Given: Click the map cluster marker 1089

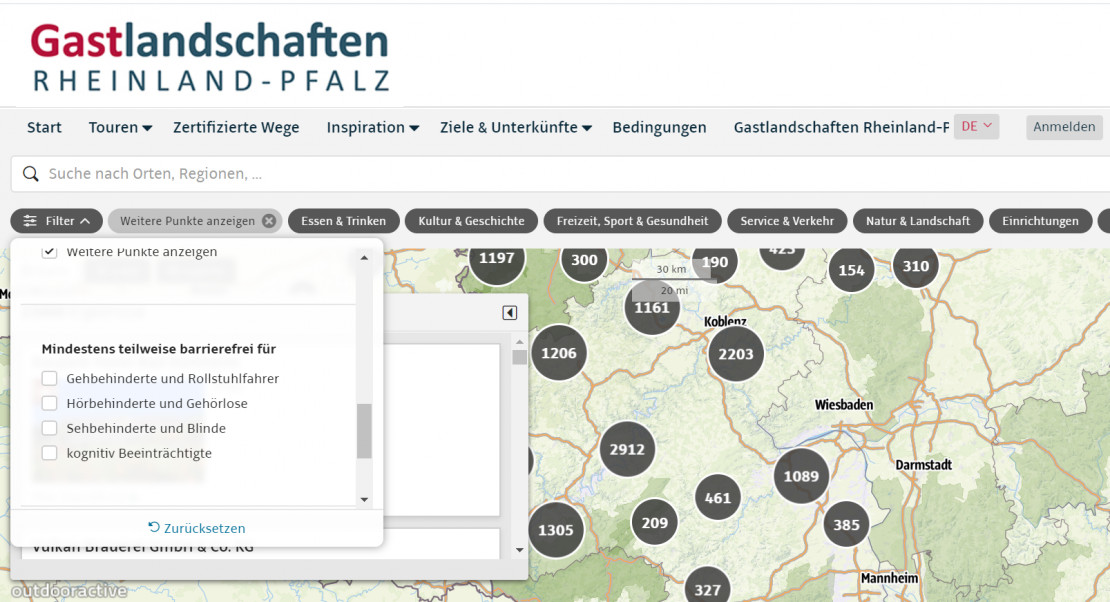Looking at the screenshot, I should click(801, 476).
